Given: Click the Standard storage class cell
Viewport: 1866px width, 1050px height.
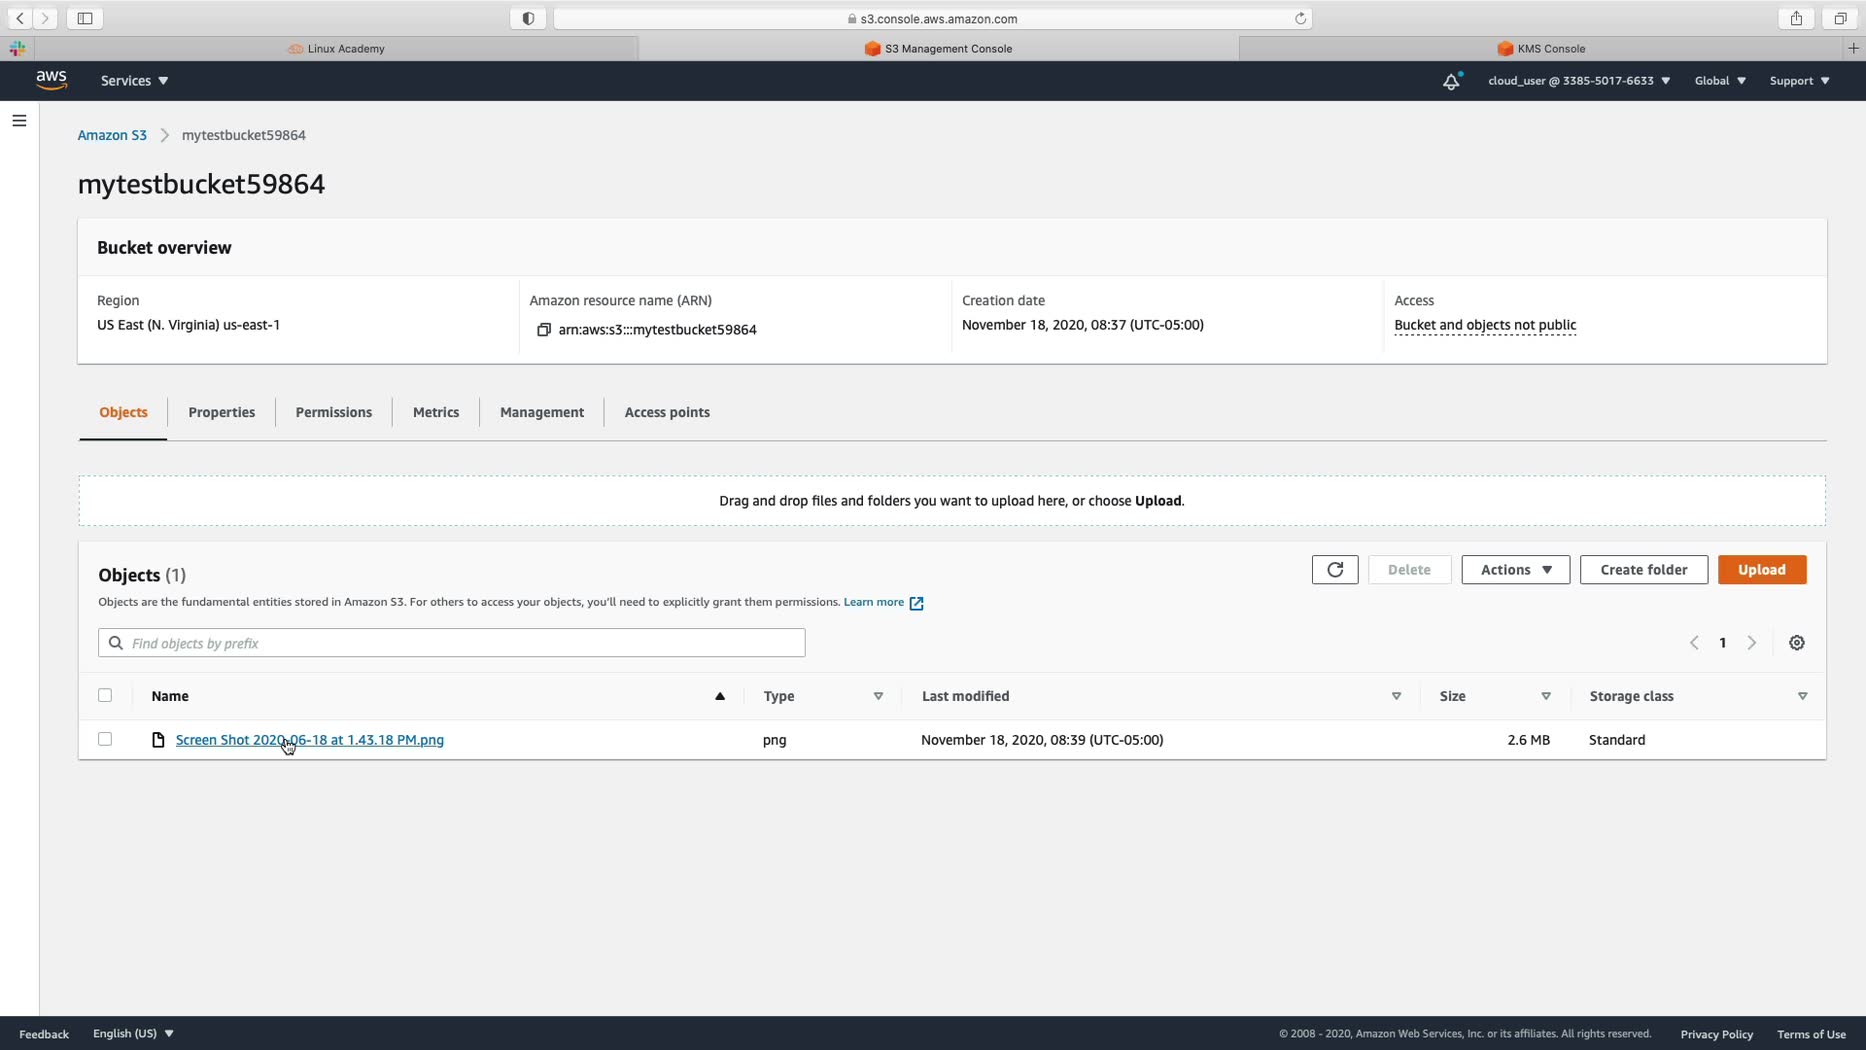Looking at the screenshot, I should point(1617,740).
